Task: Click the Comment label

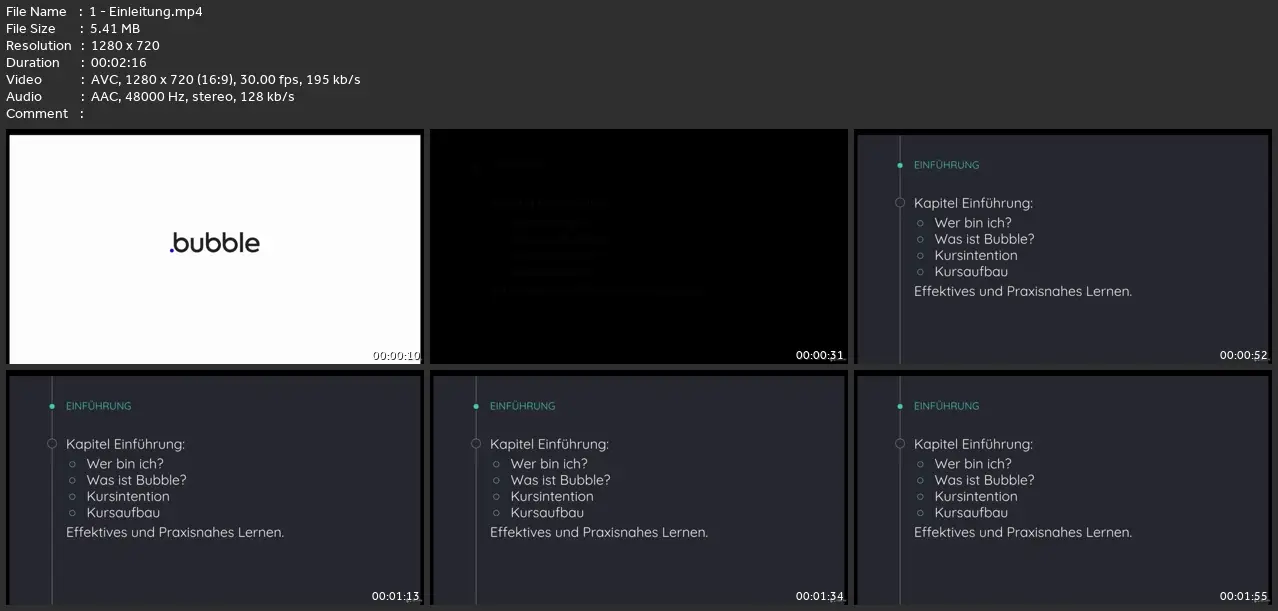Action: tap(37, 114)
